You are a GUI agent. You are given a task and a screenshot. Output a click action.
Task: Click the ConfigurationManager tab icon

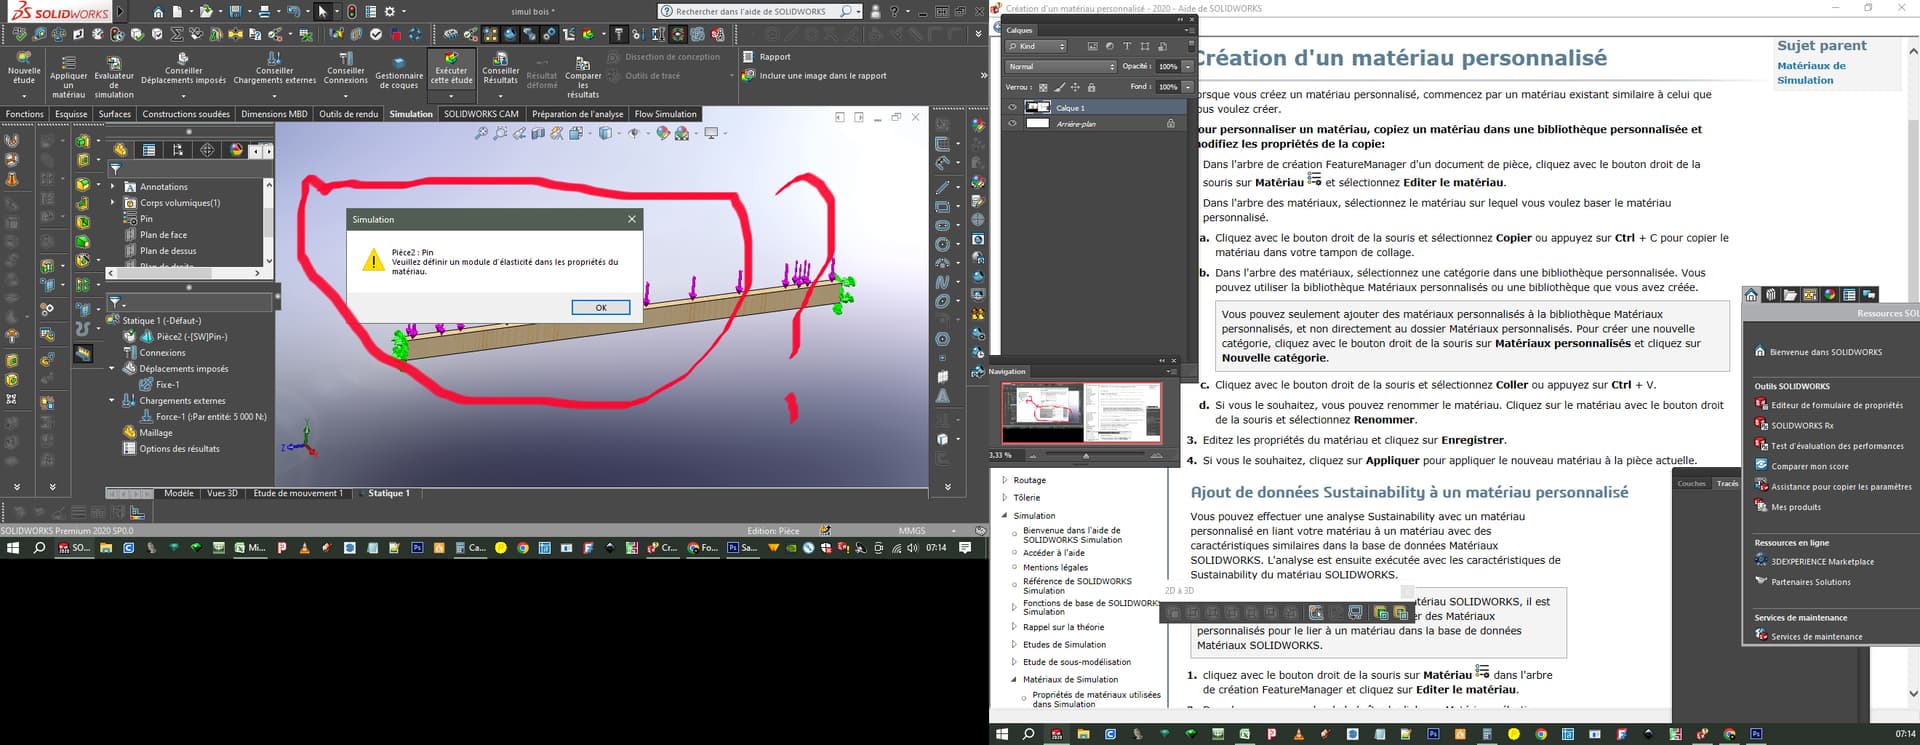pyautogui.click(x=178, y=150)
